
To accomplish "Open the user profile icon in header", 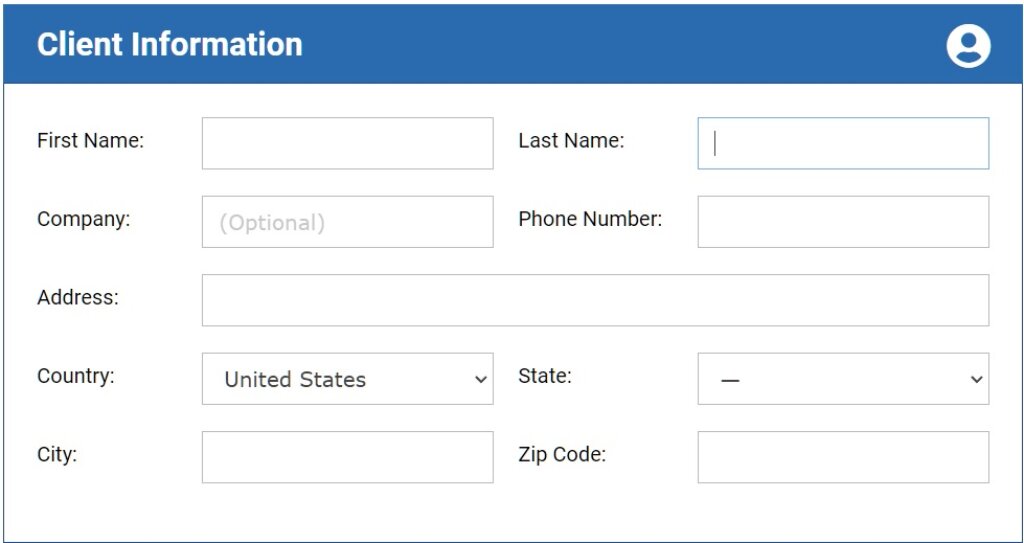I will pos(968,46).
